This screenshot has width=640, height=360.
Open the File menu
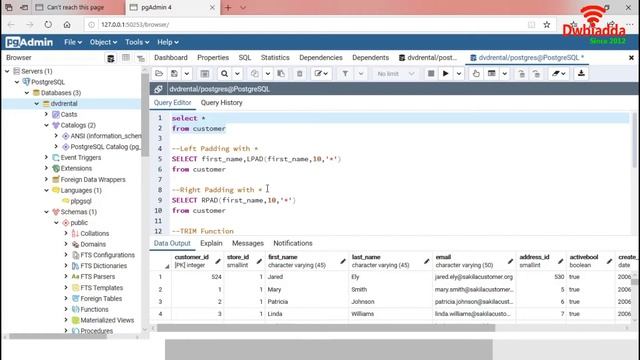pyautogui.click(x=73, y=42)
